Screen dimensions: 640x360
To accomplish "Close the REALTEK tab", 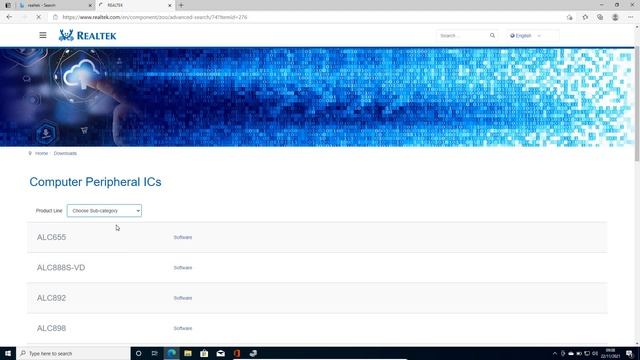I will [170, 5].
